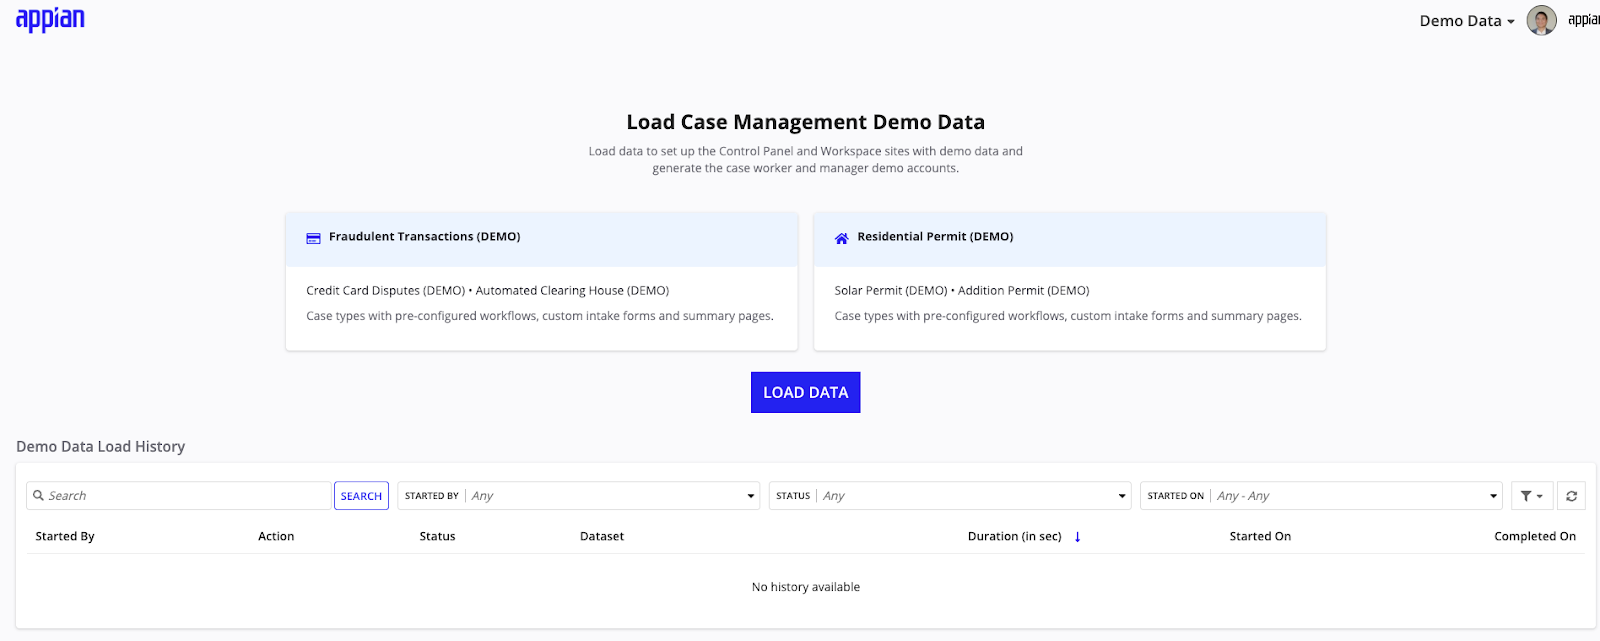
Task: Open the Demo Data dropdown menu
Action: pos(1467,21)
